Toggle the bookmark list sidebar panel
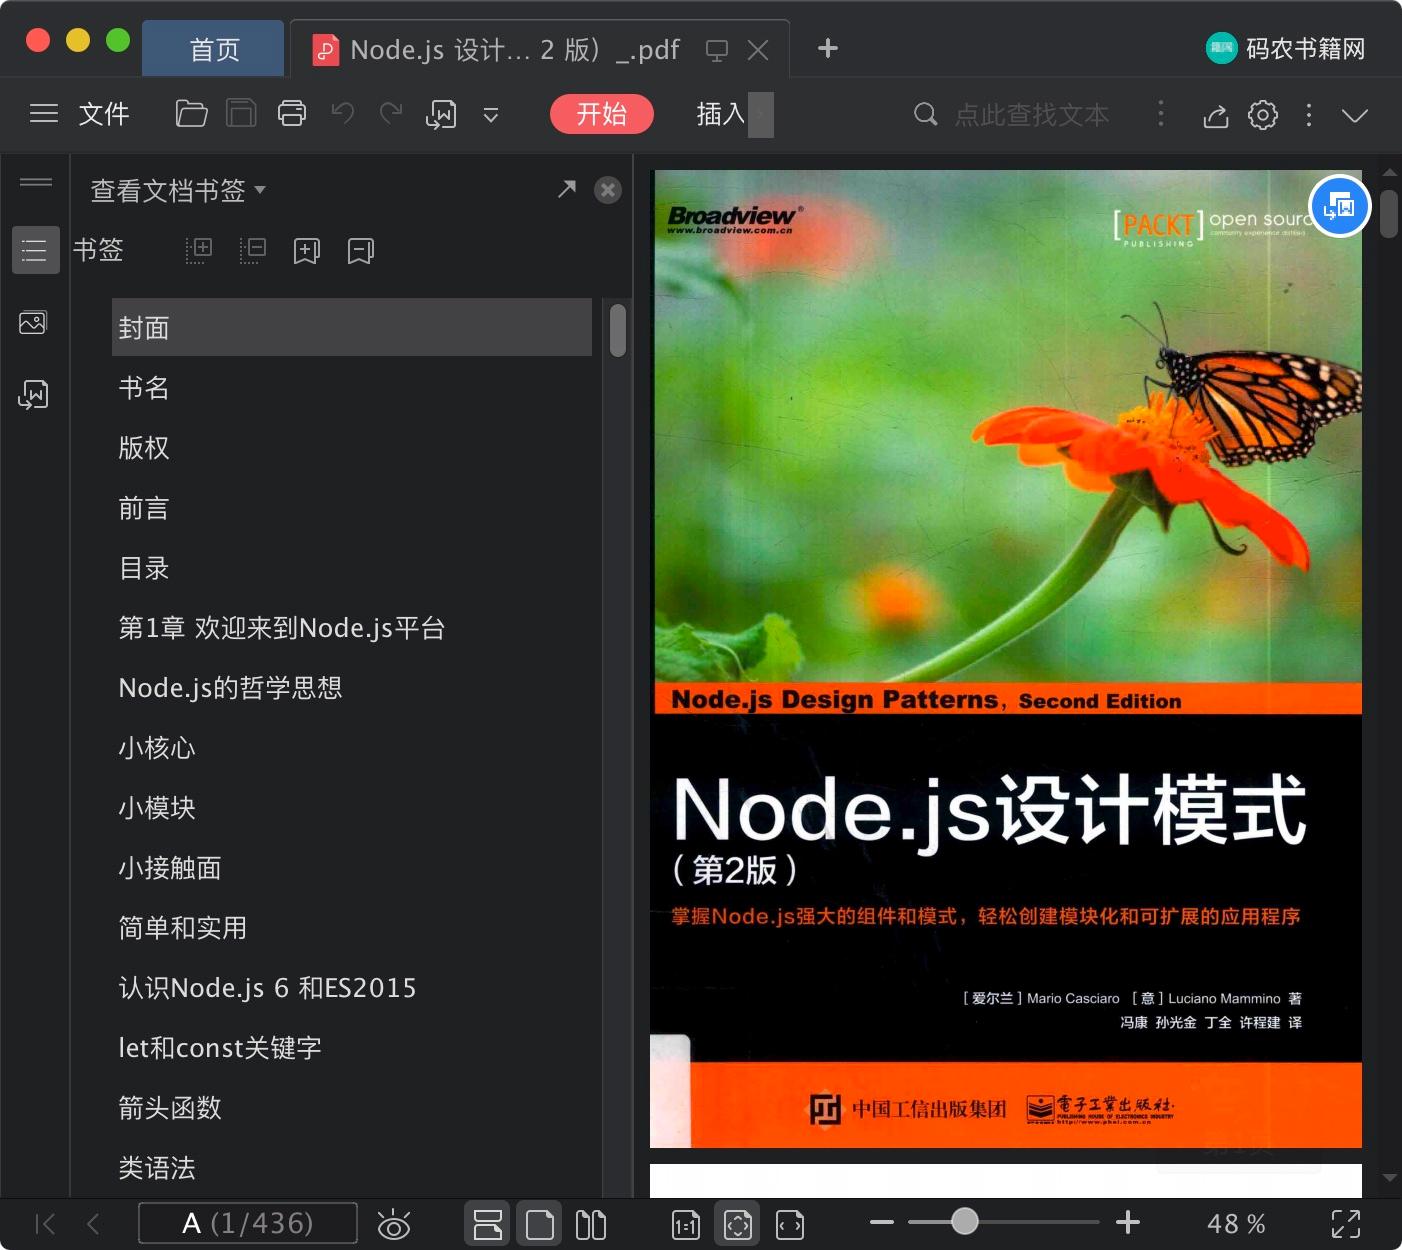 click(35, 250)
